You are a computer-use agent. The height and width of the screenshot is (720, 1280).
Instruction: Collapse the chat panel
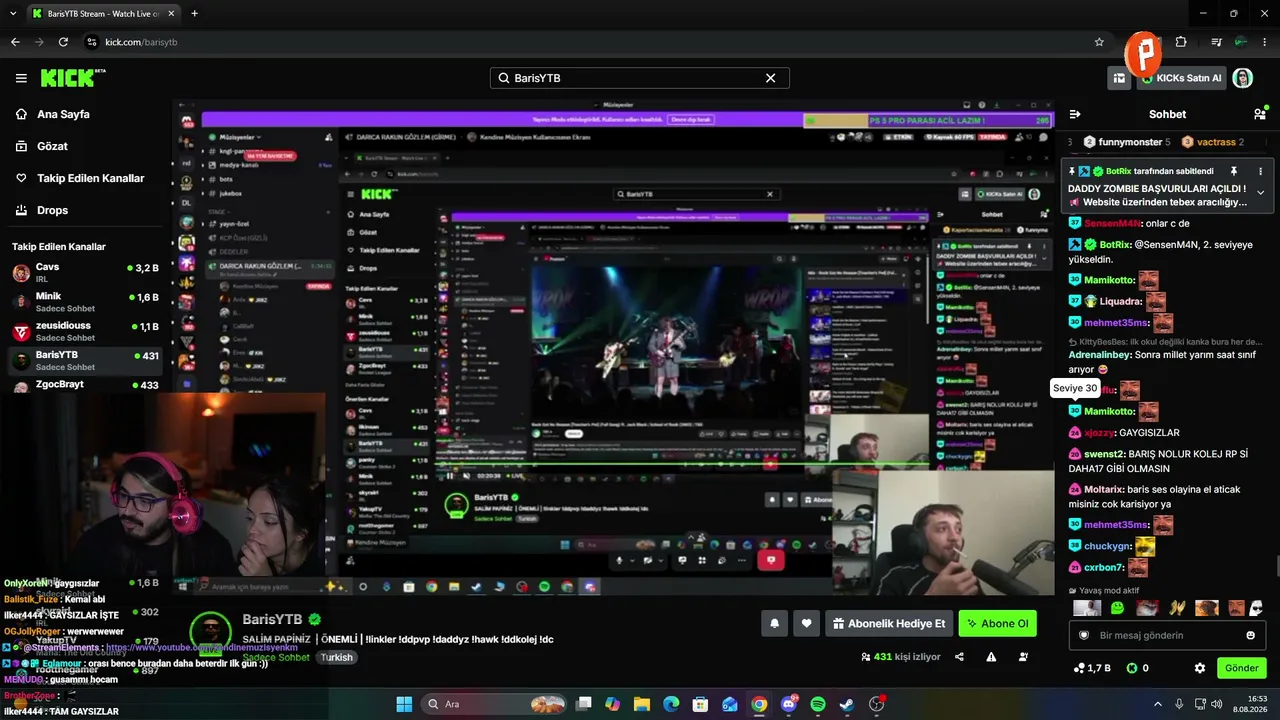(x=1075, y=114)
